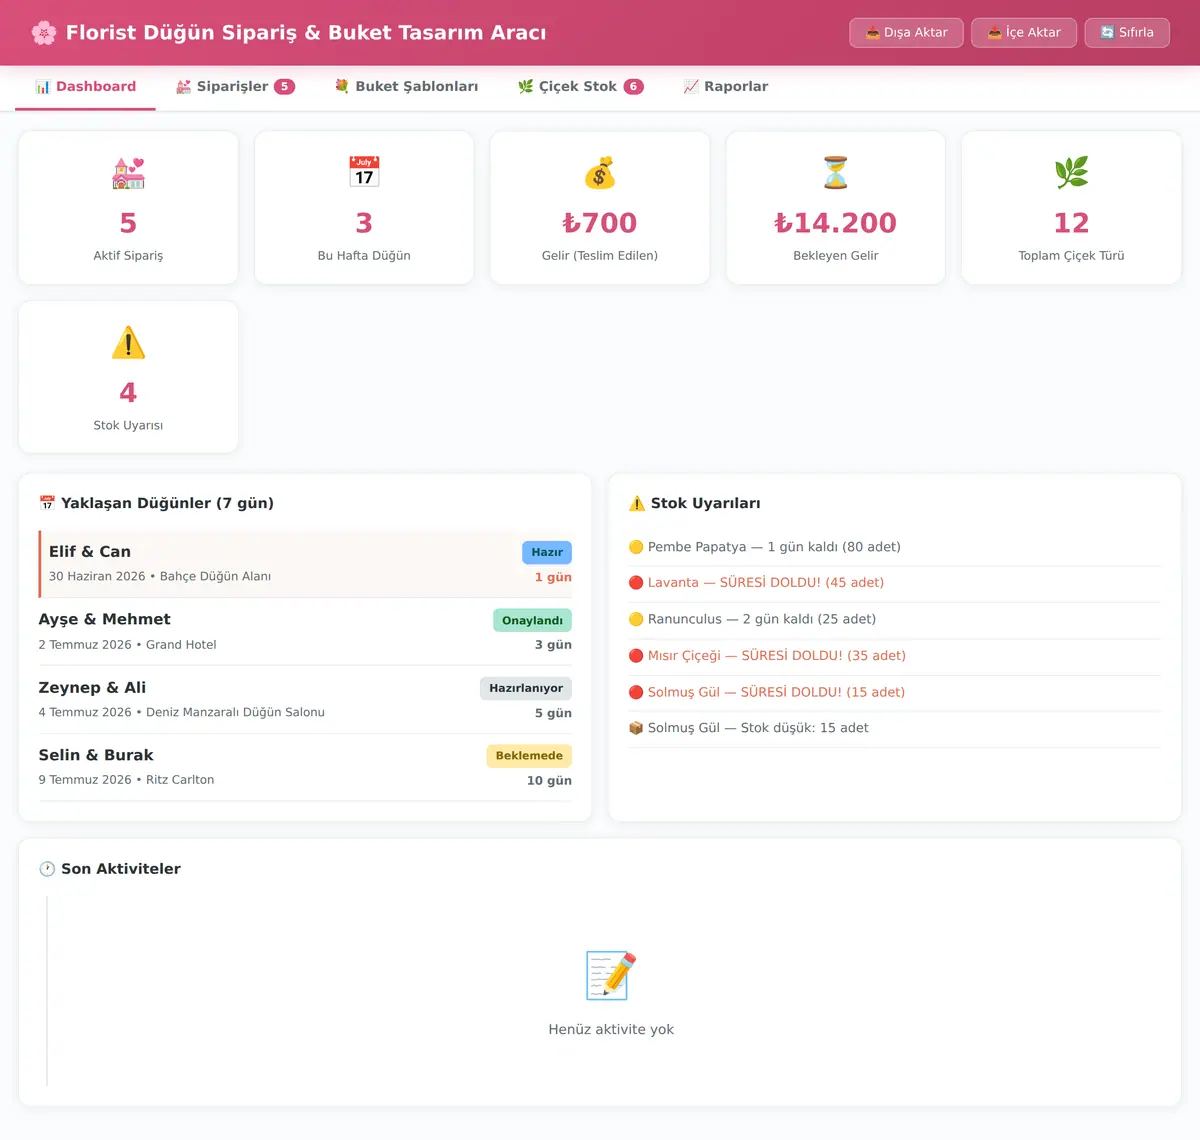Click the memo pencil icon in empty activities
Image resolution: width=1200 pixels, height=1140 pixels.
(611, 975)
